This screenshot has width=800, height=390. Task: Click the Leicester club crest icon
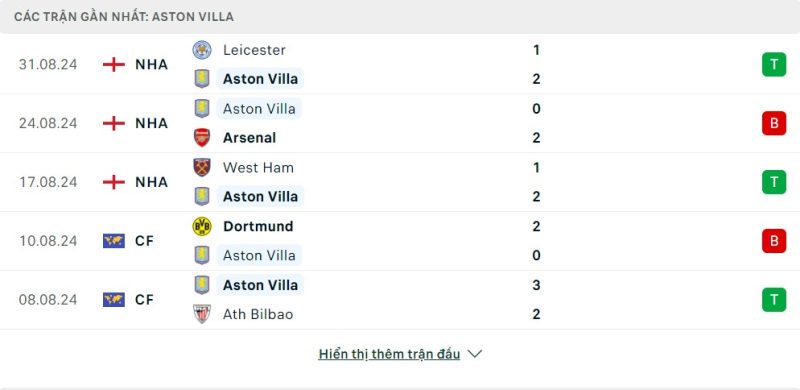(202, 50)
